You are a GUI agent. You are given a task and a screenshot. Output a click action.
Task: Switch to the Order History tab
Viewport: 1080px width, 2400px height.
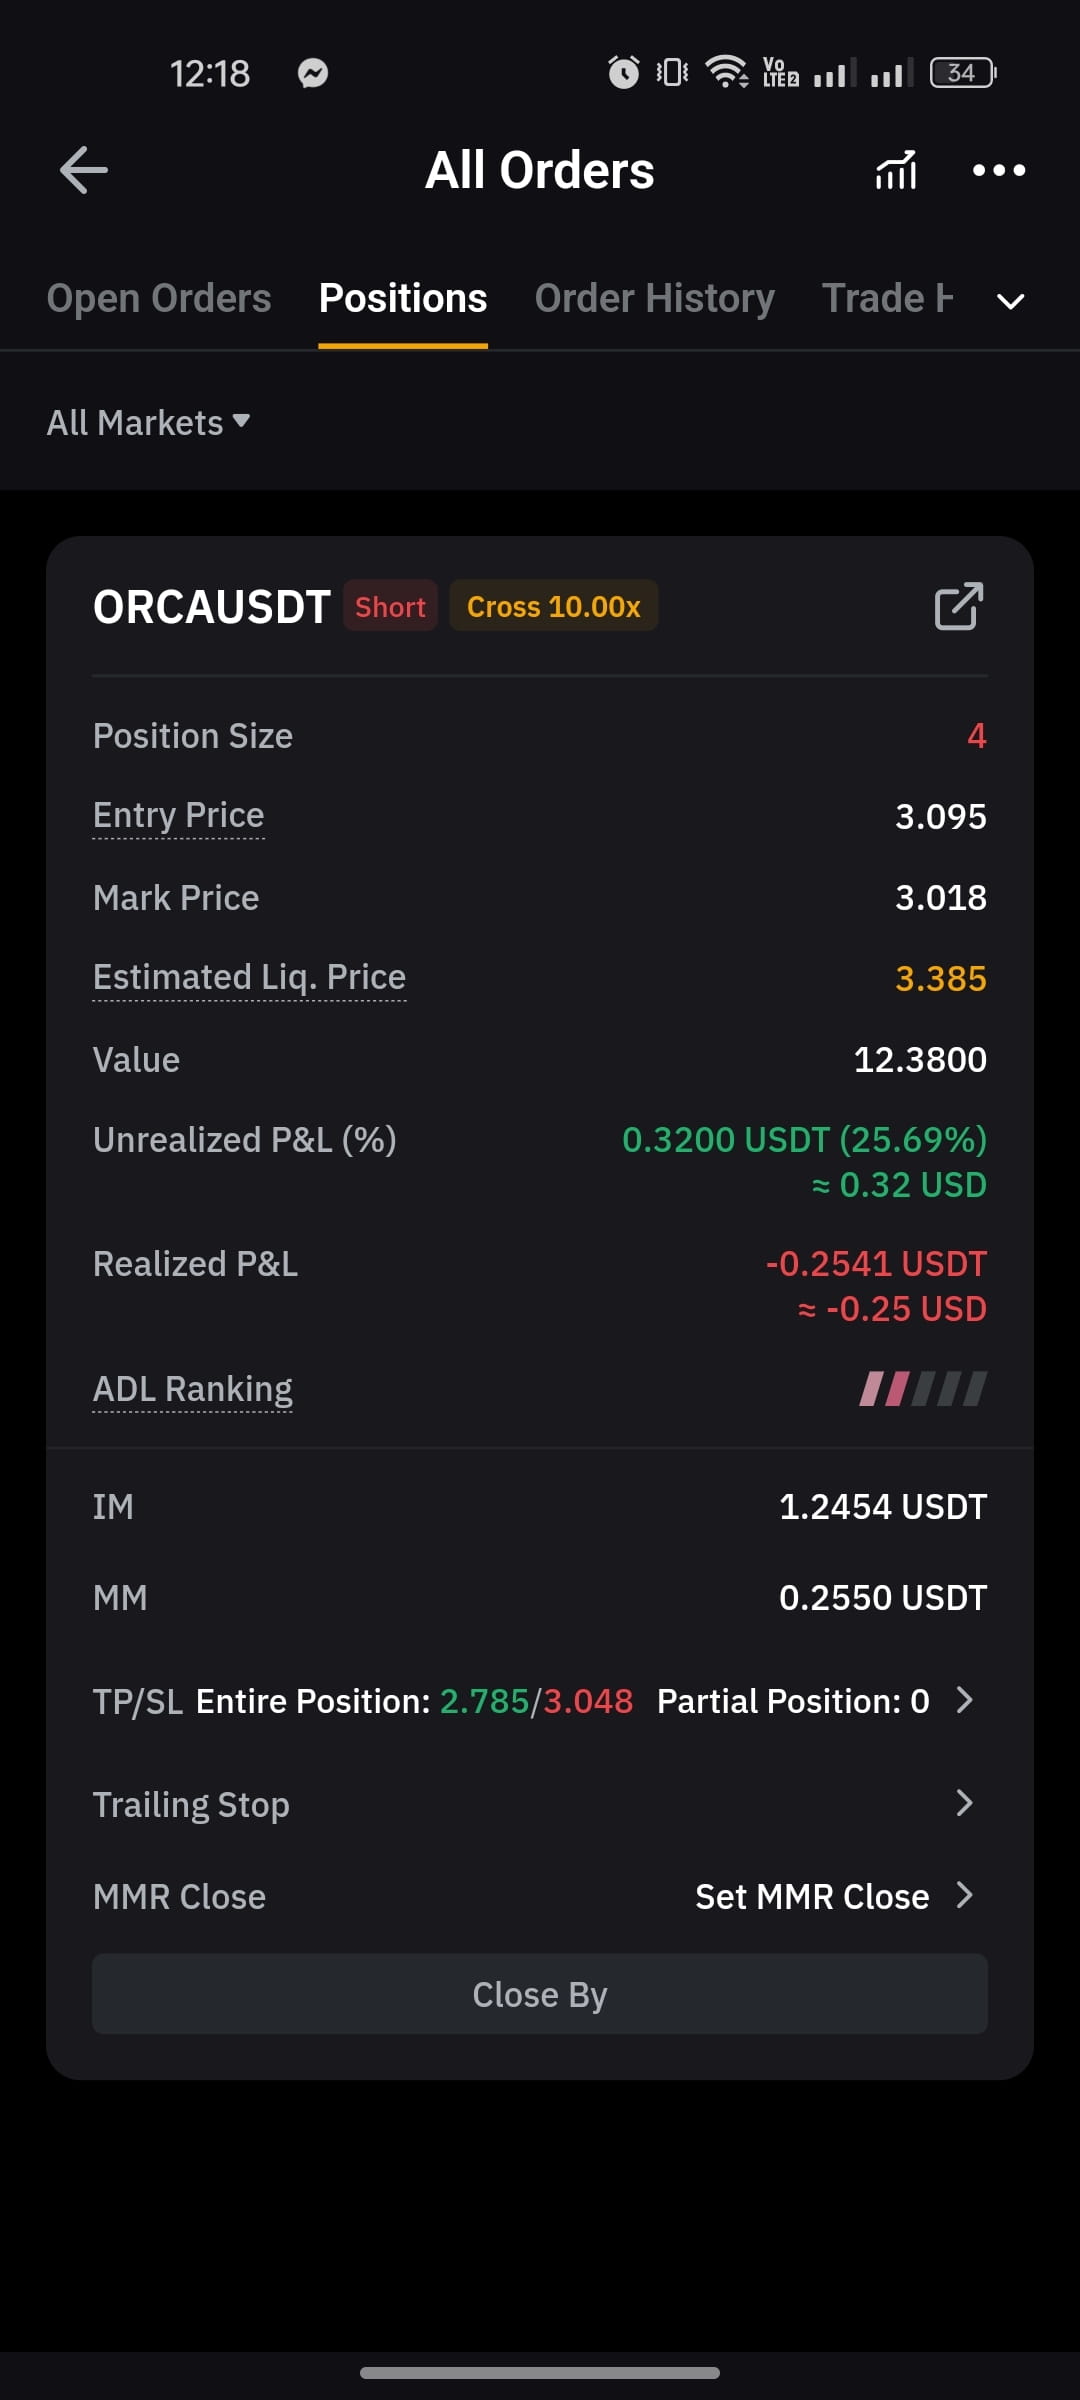pos(655,298)
